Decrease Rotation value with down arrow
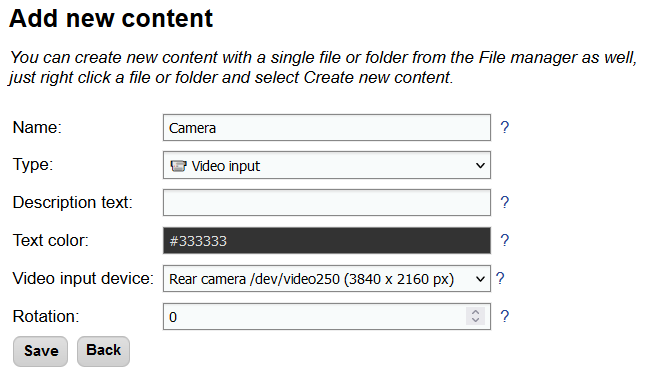The height and width of the screenshot is (383, 648). point(475,320)
